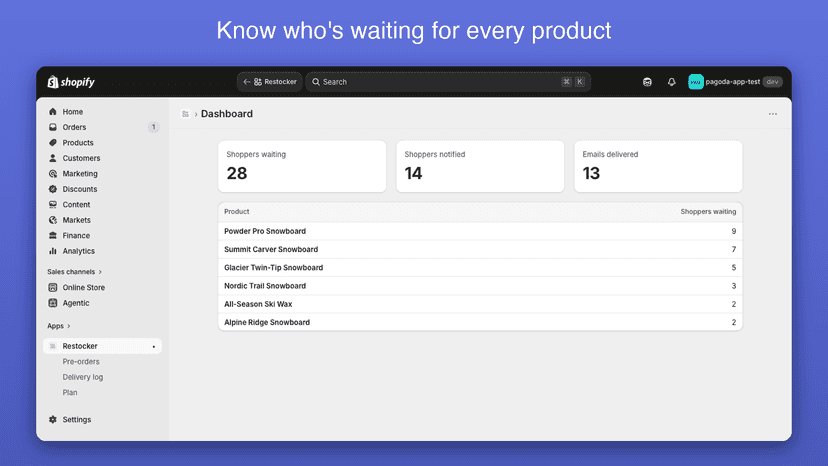Select the All-Season Ski Wax row
This screenshot has height=466, width=828.
coord(480,304)
